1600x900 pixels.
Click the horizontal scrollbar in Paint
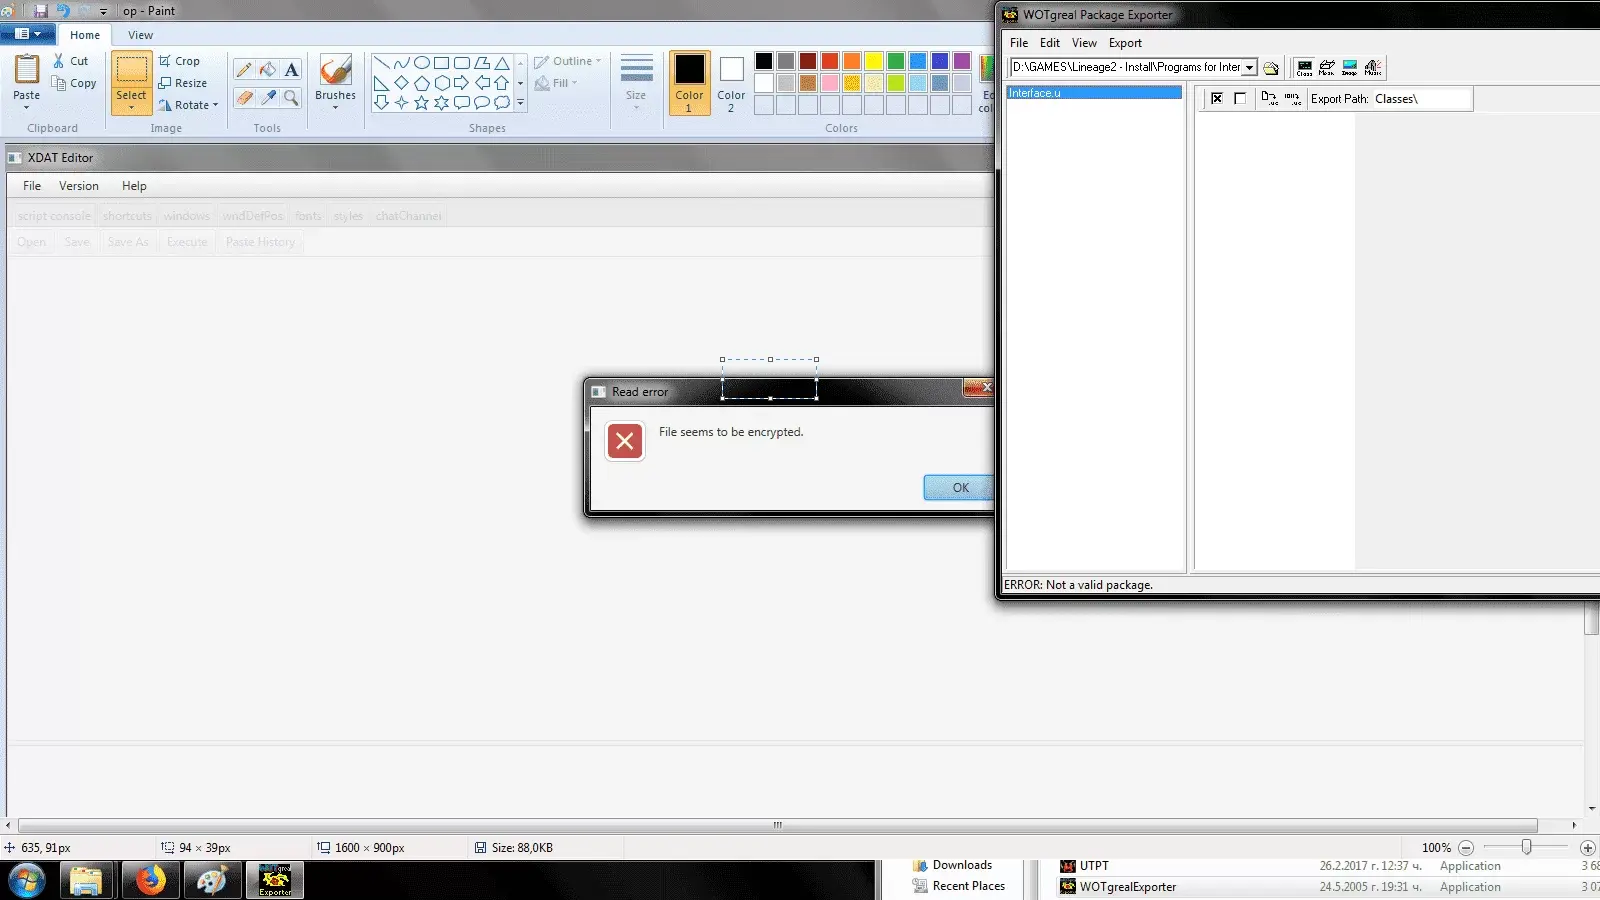[777, 825]
